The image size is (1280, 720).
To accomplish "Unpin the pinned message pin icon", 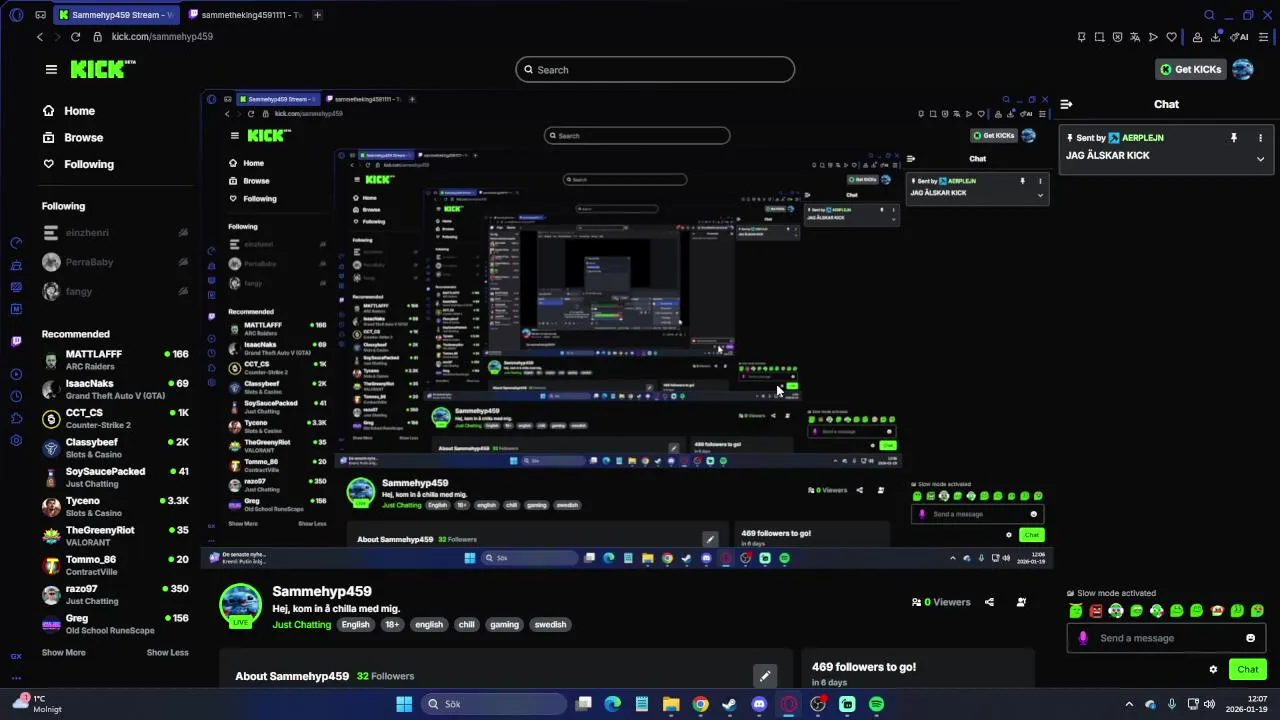I will point(1234,138).
